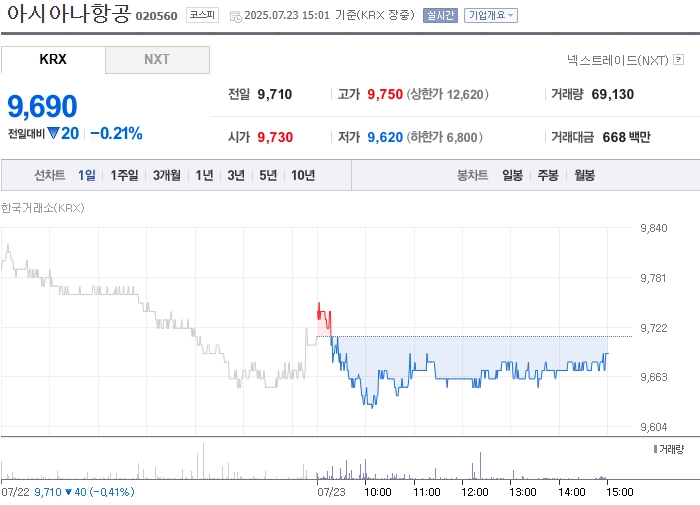This screenshot has height=505, width=700.
Task: Select the 10년 line chart period
Action: click(303, 175)
